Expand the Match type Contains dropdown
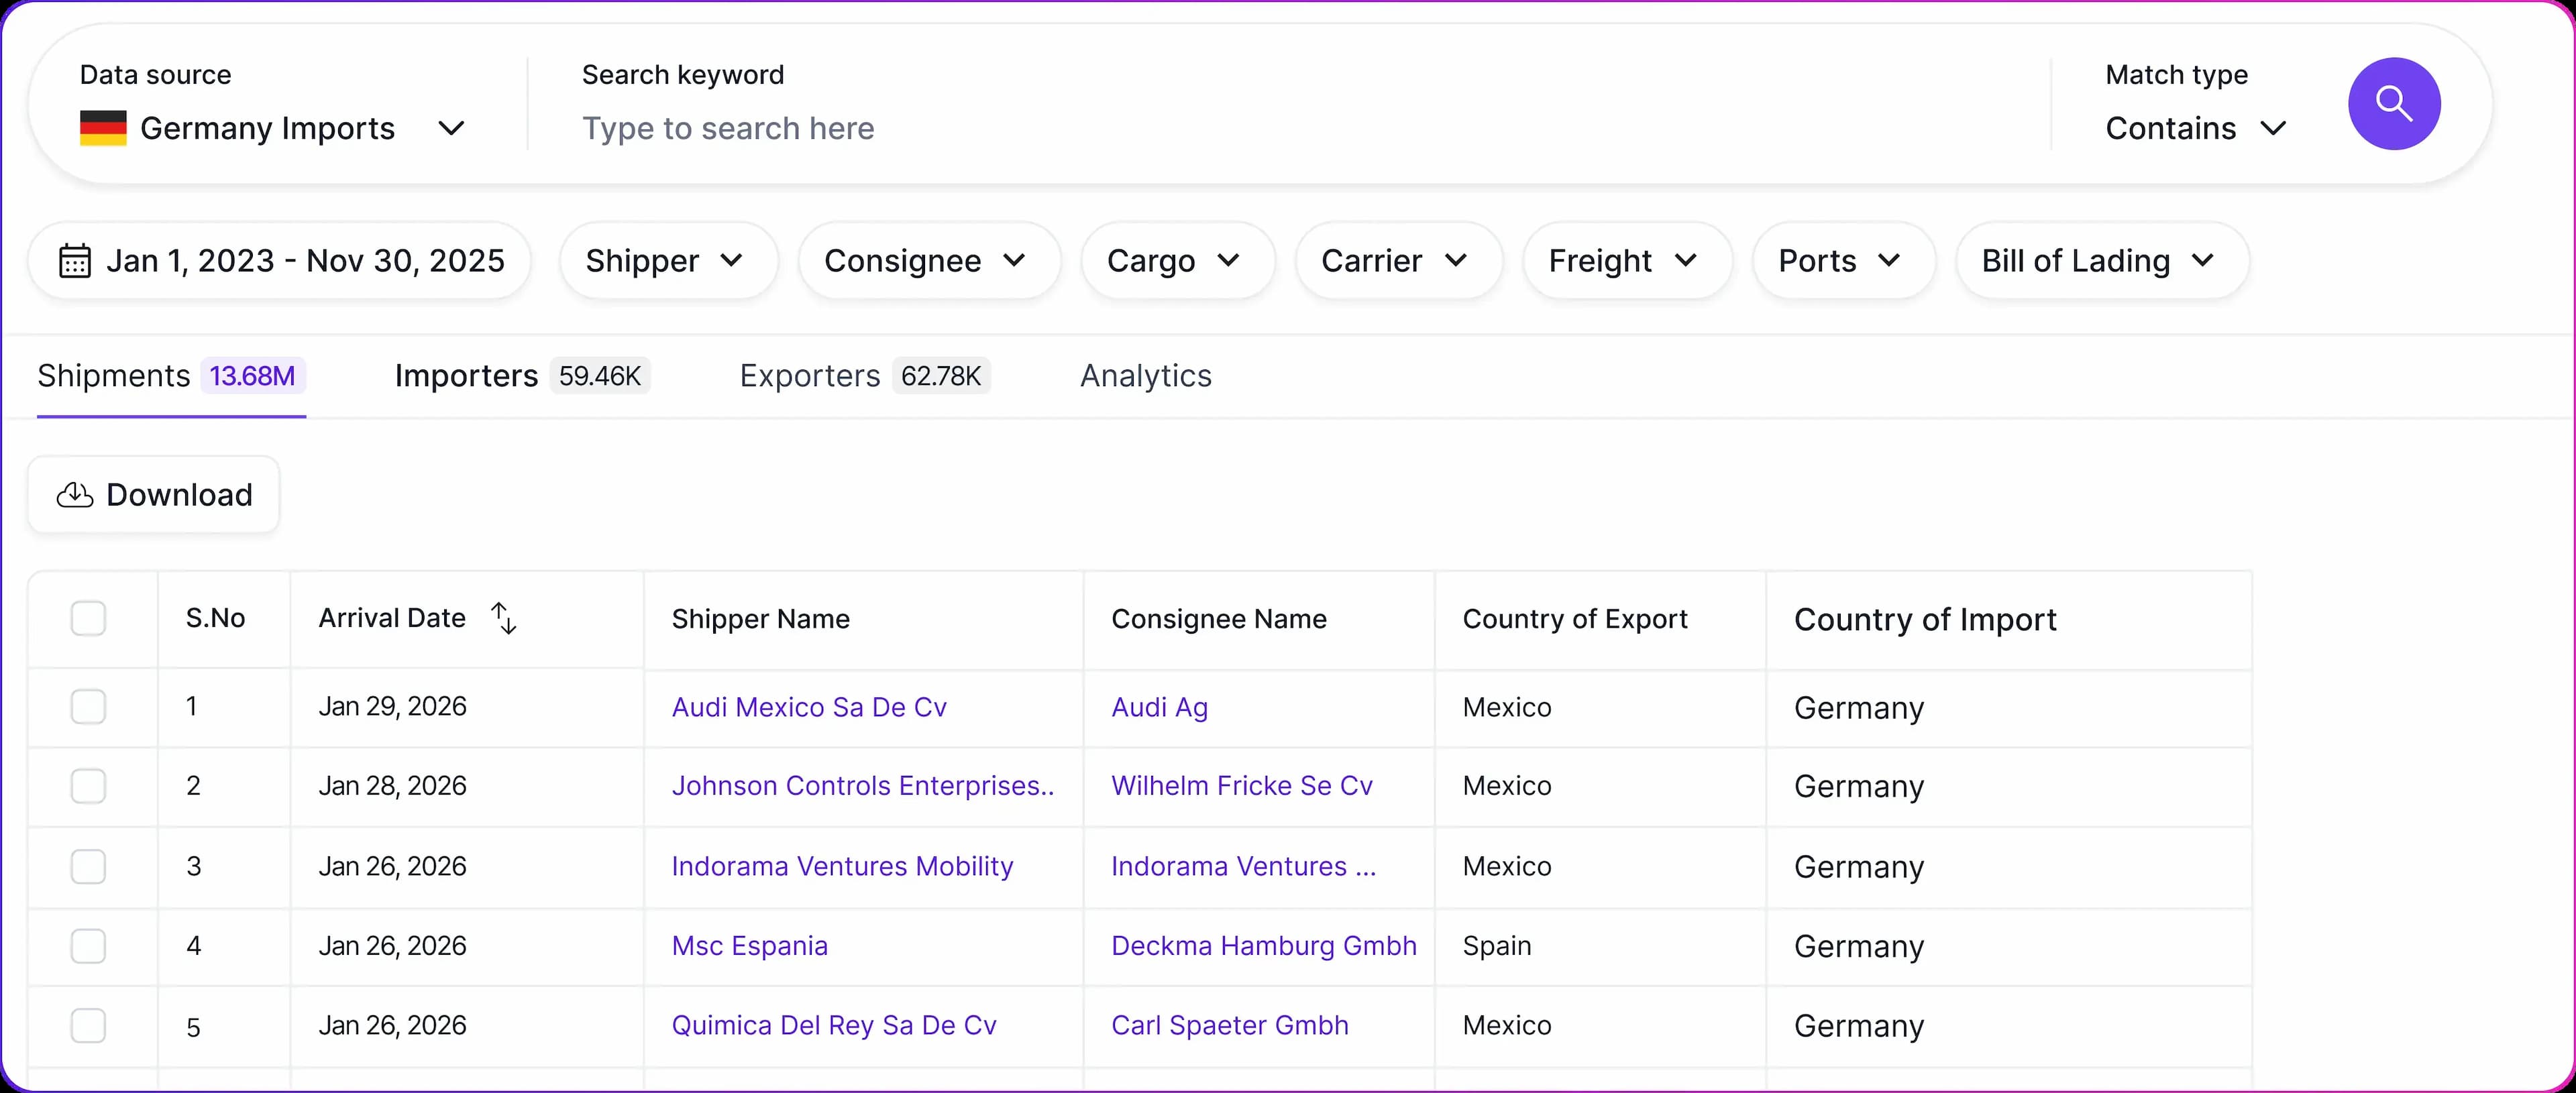Screen dimensions: 2576x1093 [x=2195, y=129]
